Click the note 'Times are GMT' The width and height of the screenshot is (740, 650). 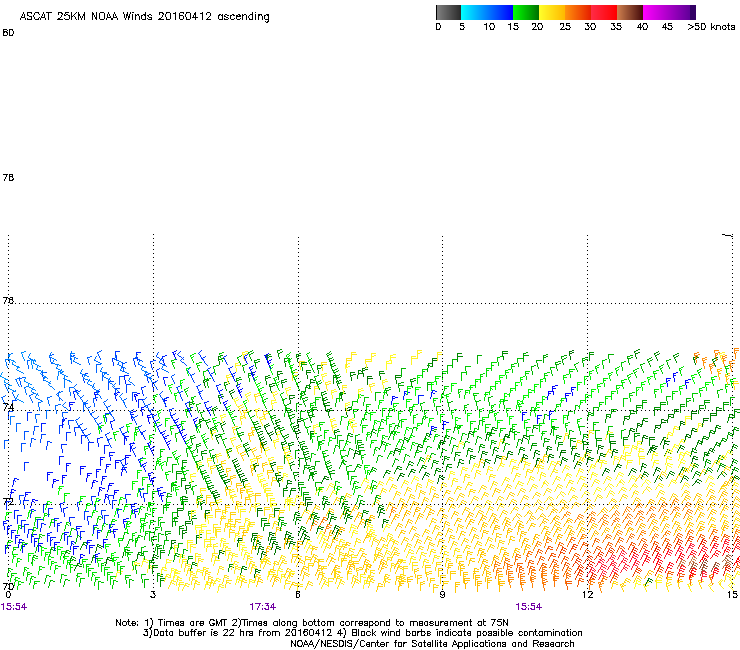coord(193,623)
